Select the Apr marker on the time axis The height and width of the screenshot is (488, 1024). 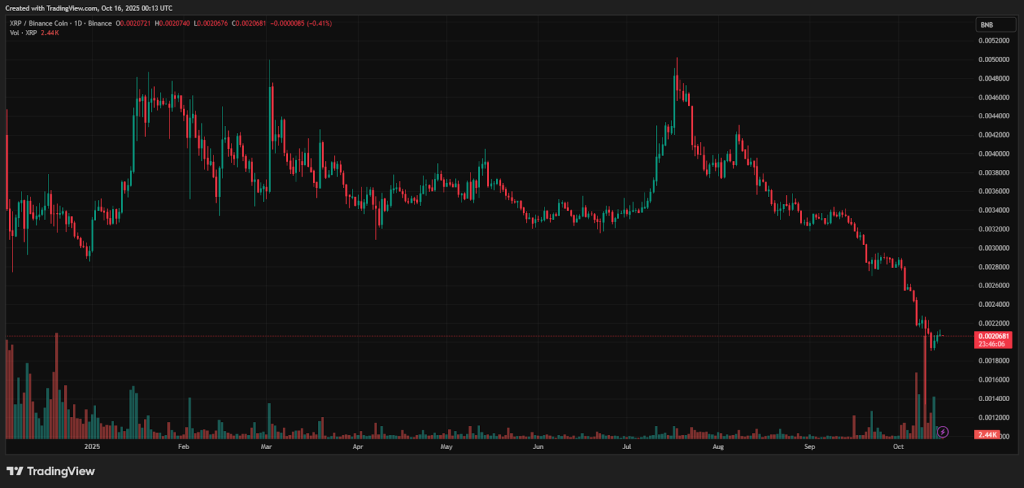click(358, 448)
